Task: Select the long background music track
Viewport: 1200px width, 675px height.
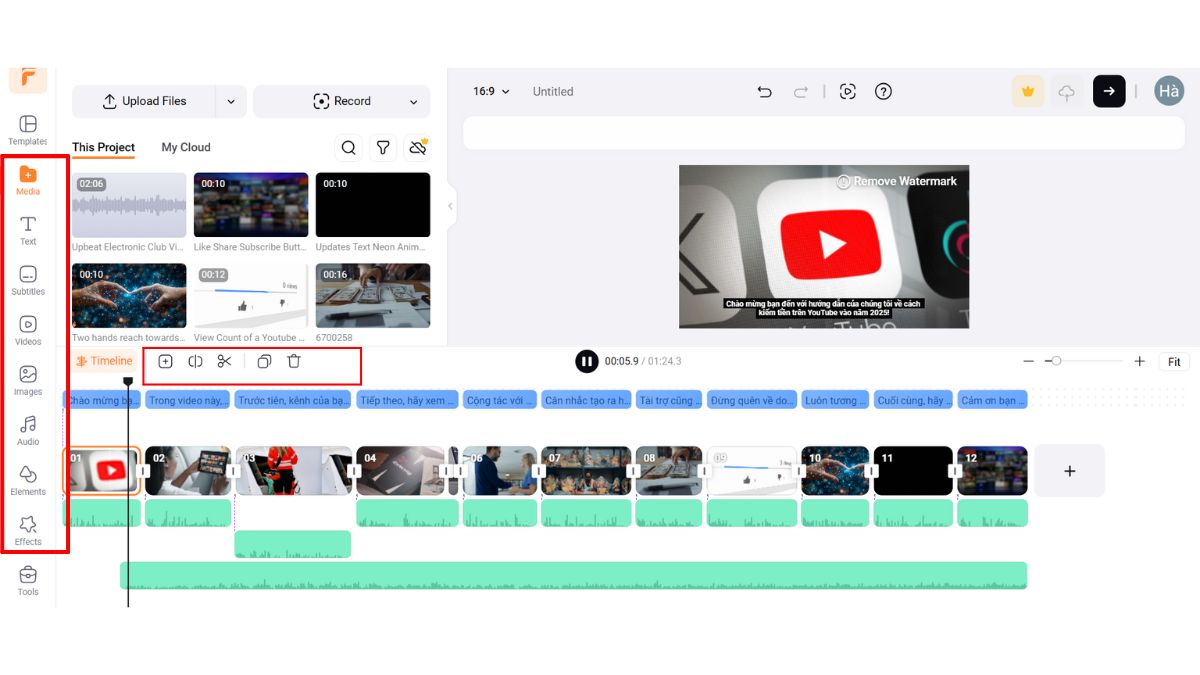Action: pyautogui.click(x=573, y=575)
